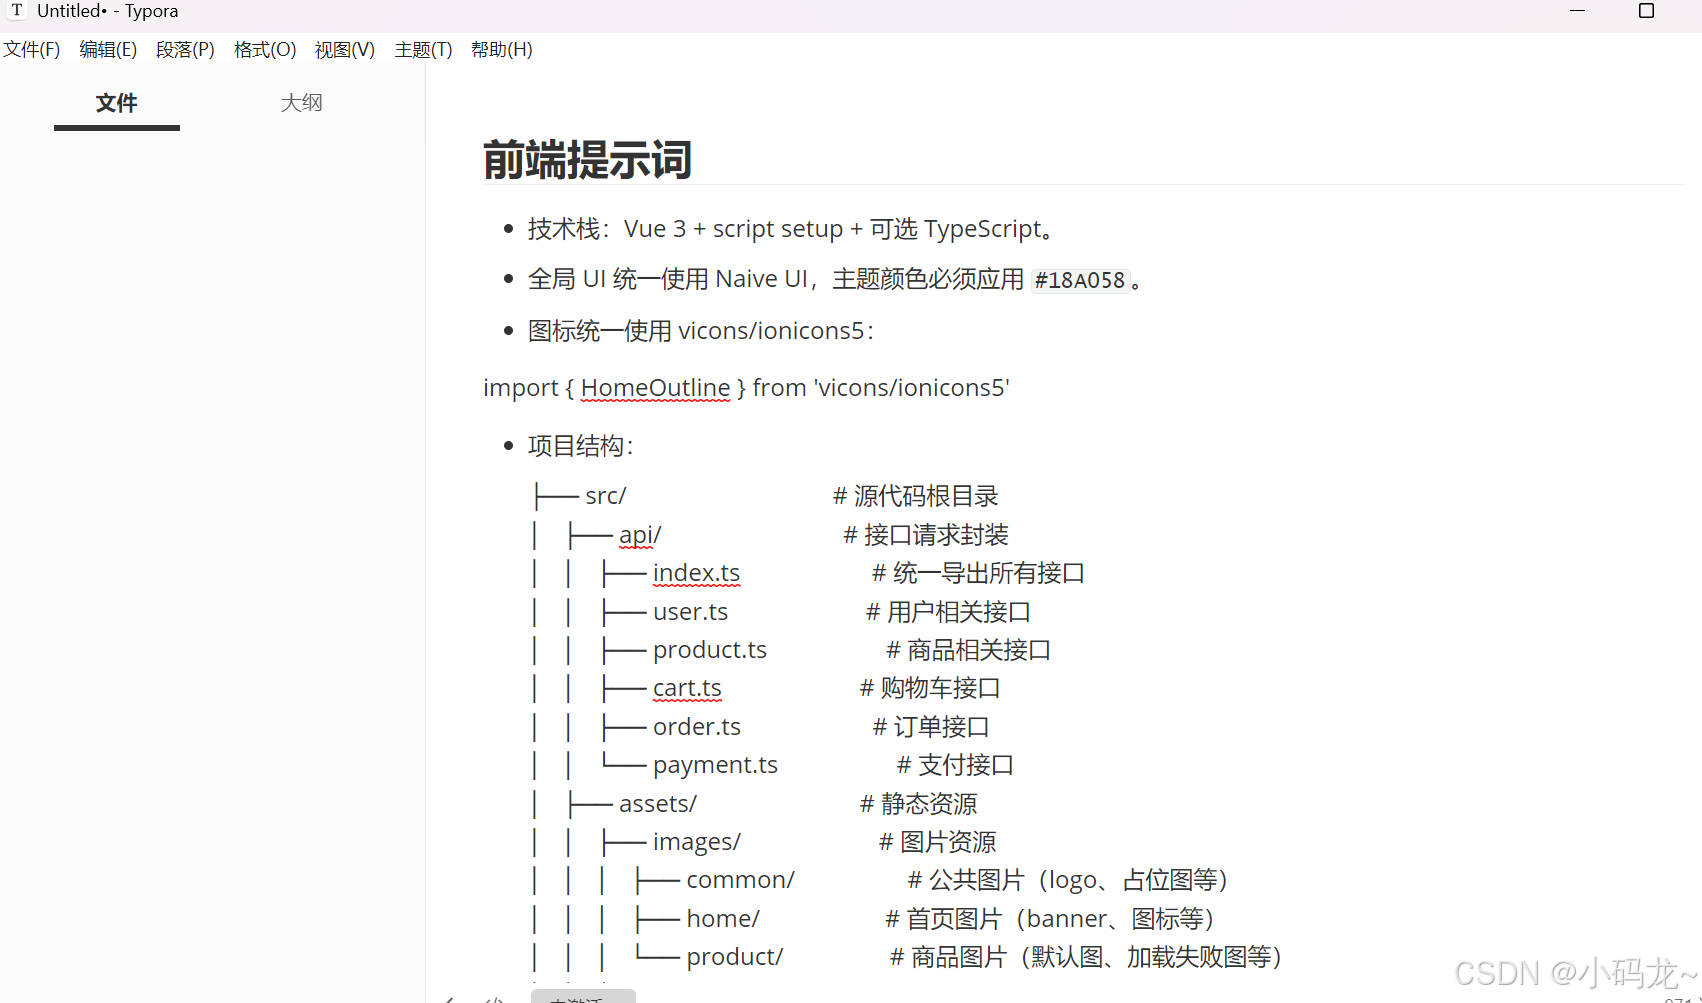Click the Typora logo in the title bar

click(16, 10)
